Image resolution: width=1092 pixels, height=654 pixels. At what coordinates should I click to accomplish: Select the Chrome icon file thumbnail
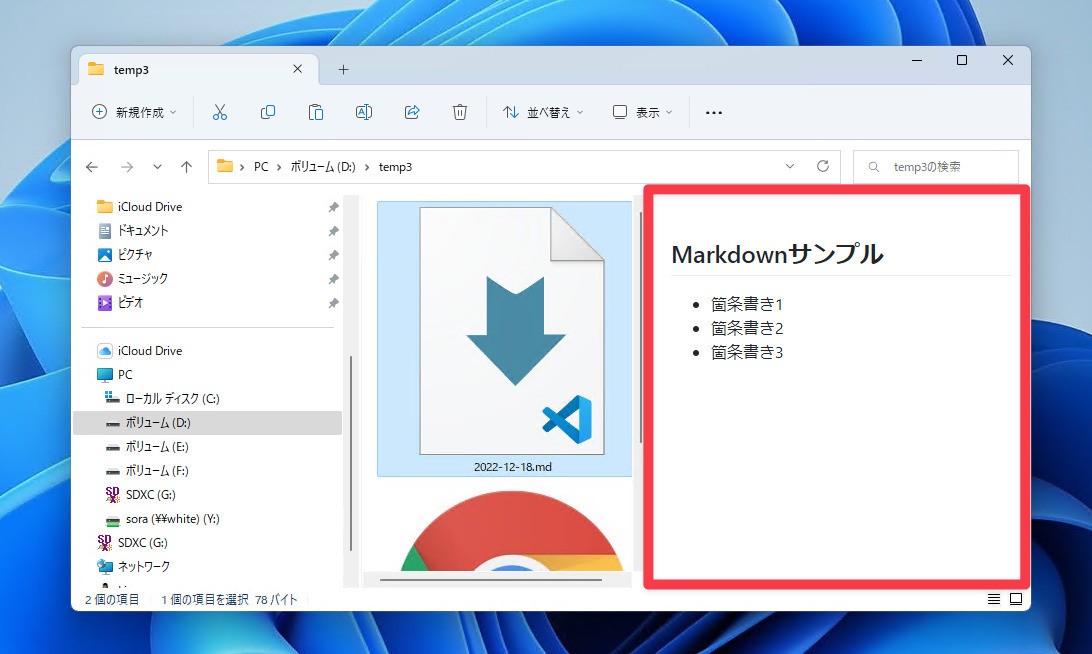pyautogui.click(x=512, y=531)
